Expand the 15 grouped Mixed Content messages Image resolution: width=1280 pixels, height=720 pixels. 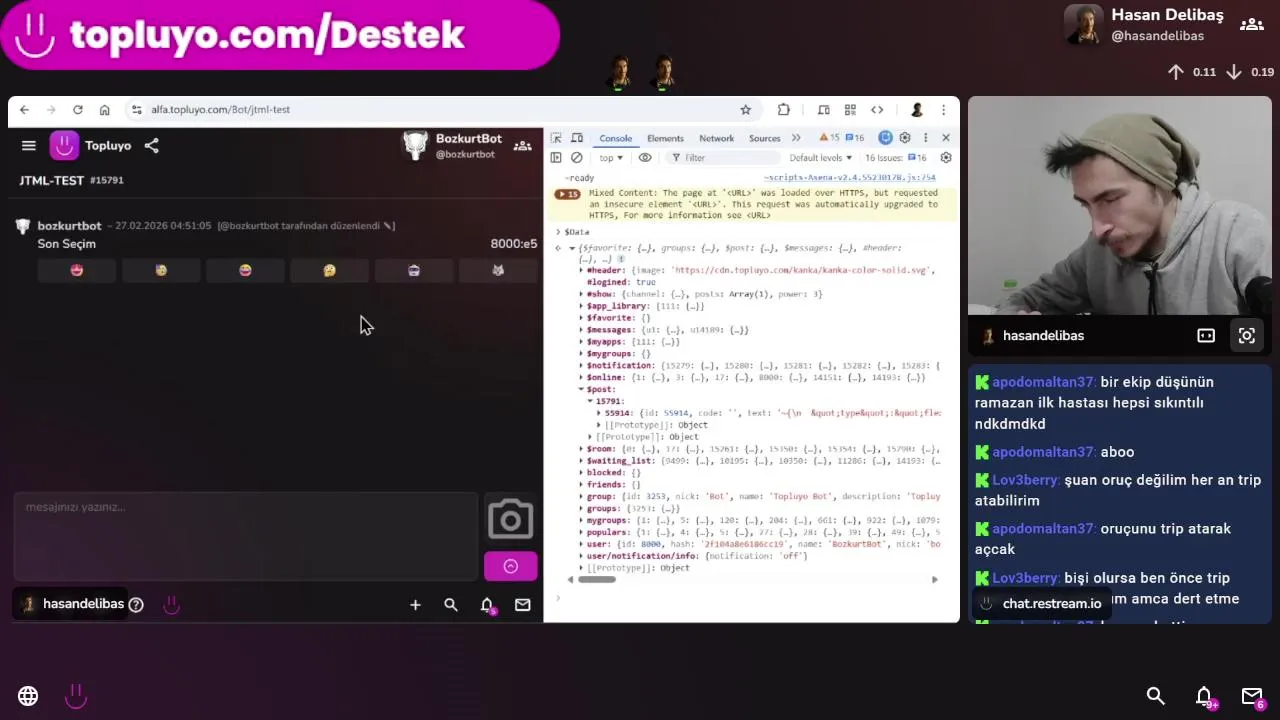567,194
